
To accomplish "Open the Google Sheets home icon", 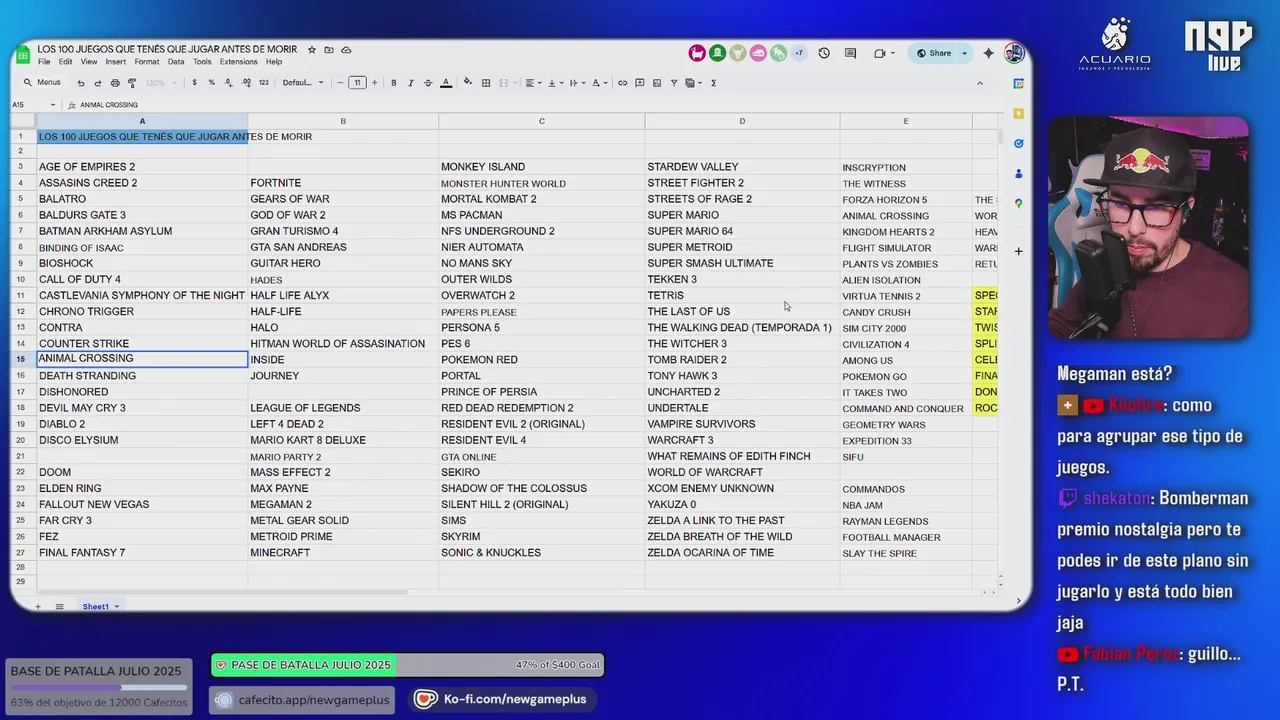I will point(22,54).
